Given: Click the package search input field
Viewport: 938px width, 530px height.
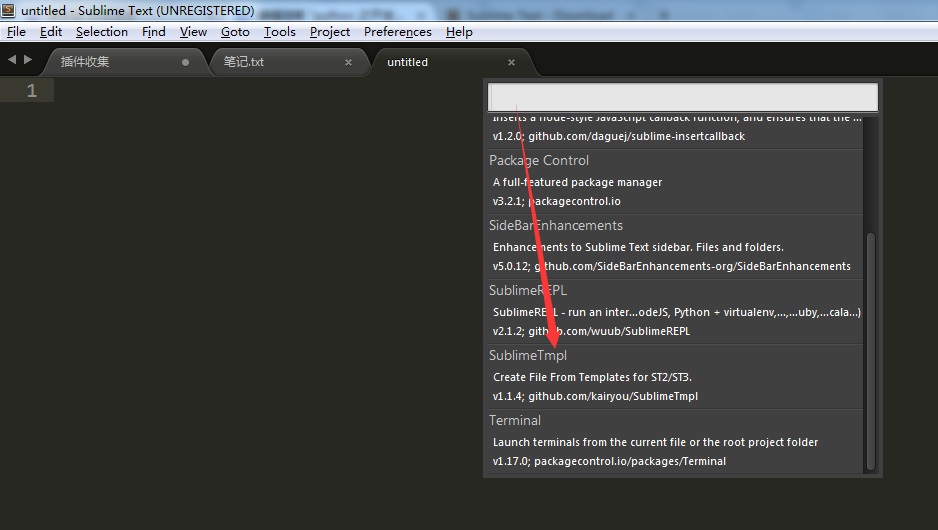Looking at the screenshot, I should click(x=683, y=97).
